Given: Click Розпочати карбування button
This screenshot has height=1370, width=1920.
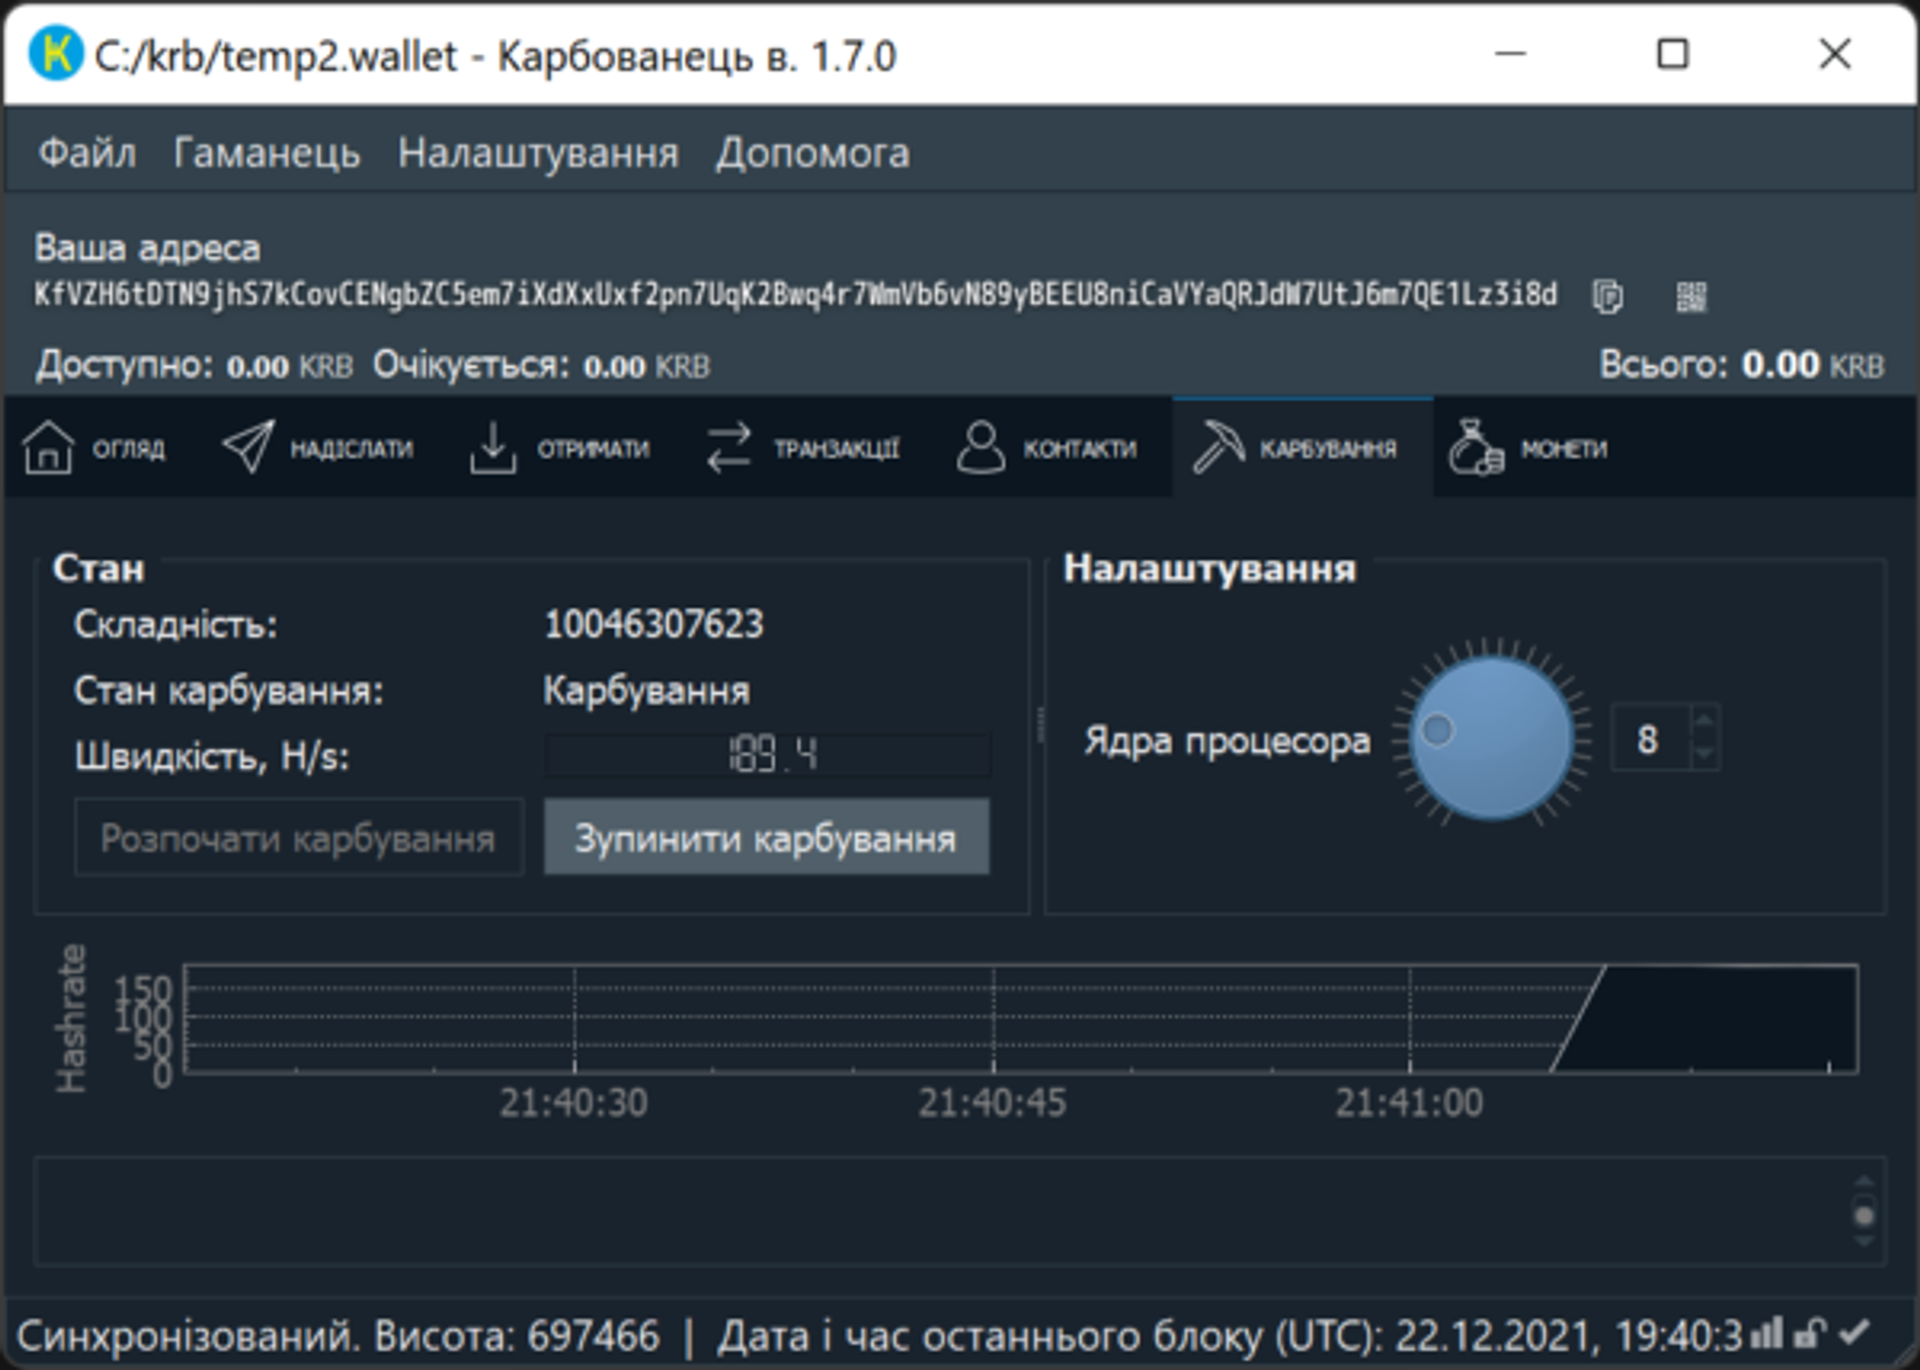Looking at the screenshot, I should 299,837.
